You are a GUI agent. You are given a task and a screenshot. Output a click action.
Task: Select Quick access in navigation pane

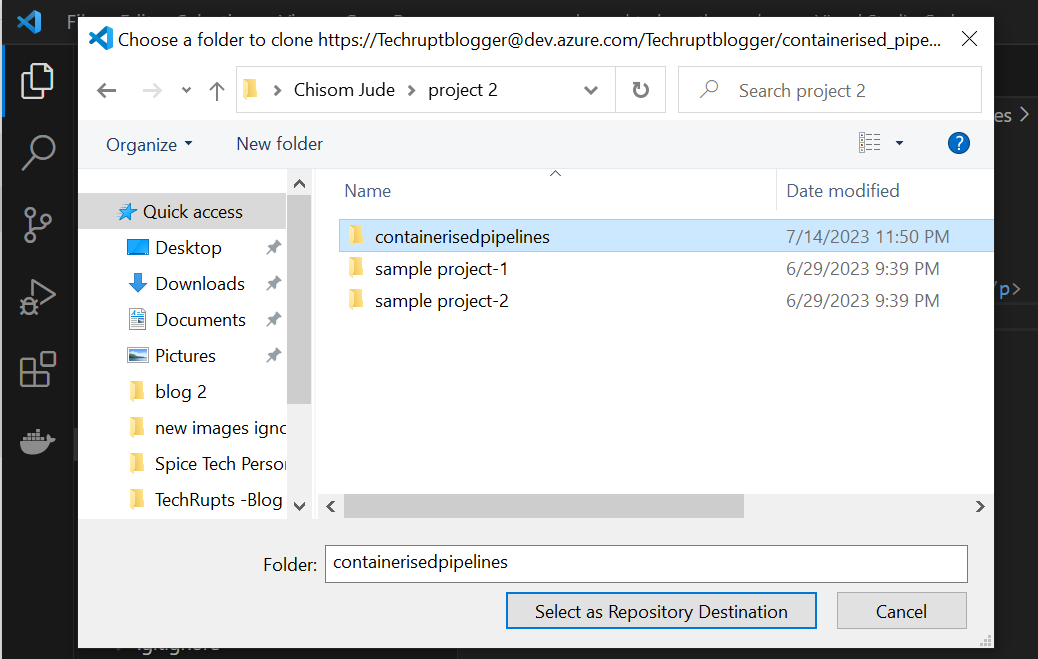point(182,212)
